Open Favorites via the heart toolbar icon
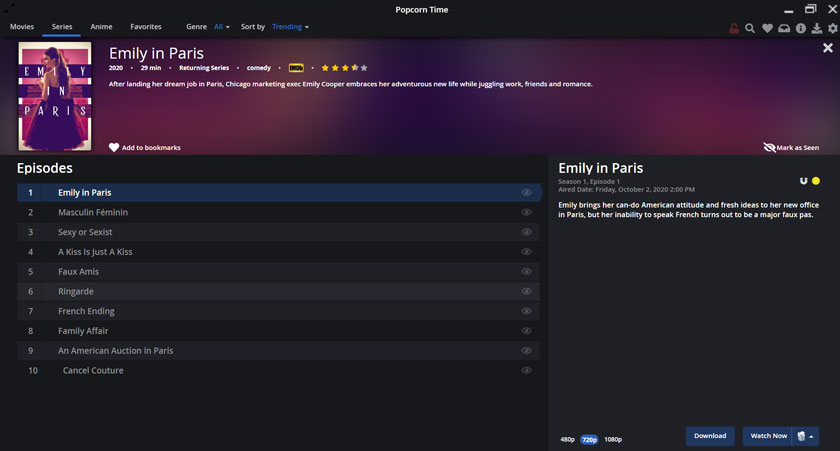Viewport: 840px width, 451px height. [767, 28]
